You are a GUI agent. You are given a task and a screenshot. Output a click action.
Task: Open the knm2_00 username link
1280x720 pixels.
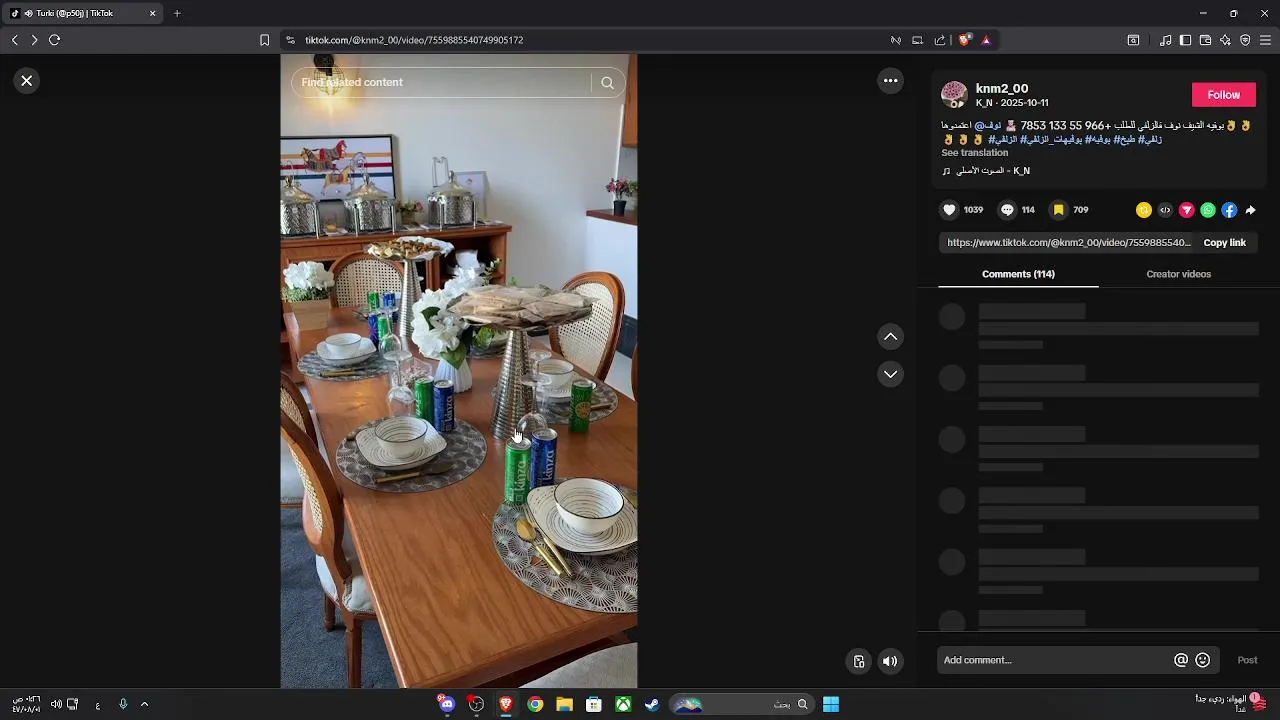click(1001, 89)
